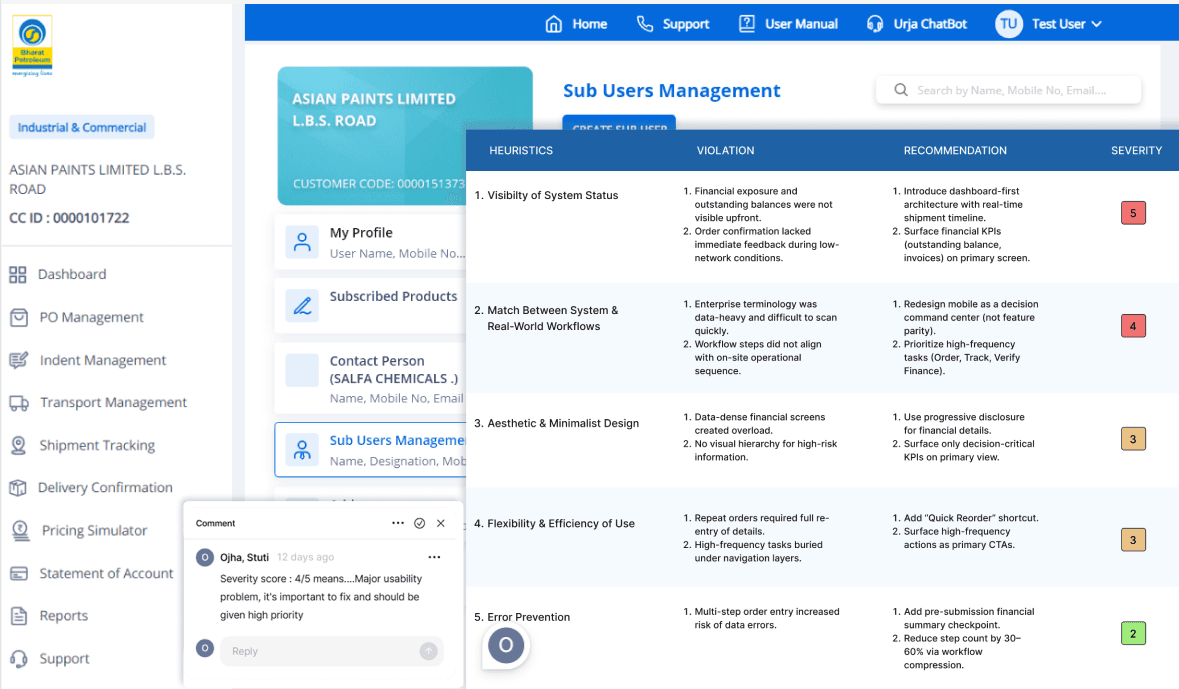Screen dimensions: 1179x689
Task: Open Reports in sidebar
Action: coord(64,615)
